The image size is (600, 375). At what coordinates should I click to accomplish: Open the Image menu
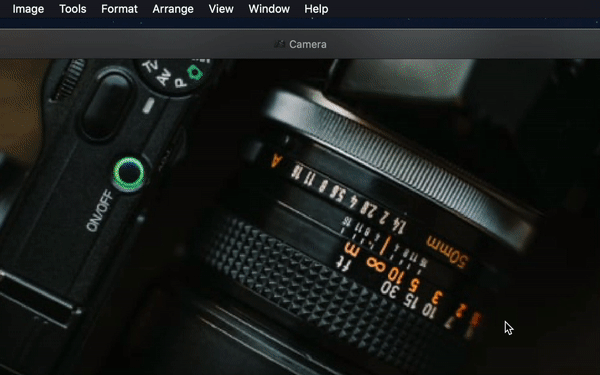28,9
